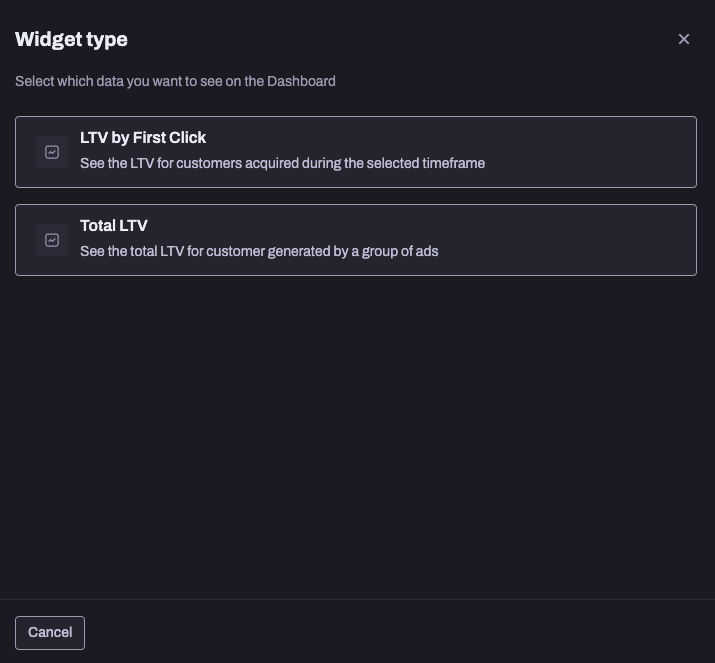
Task: Click 'See the LTV for customers' text
Action: [161, 163]
